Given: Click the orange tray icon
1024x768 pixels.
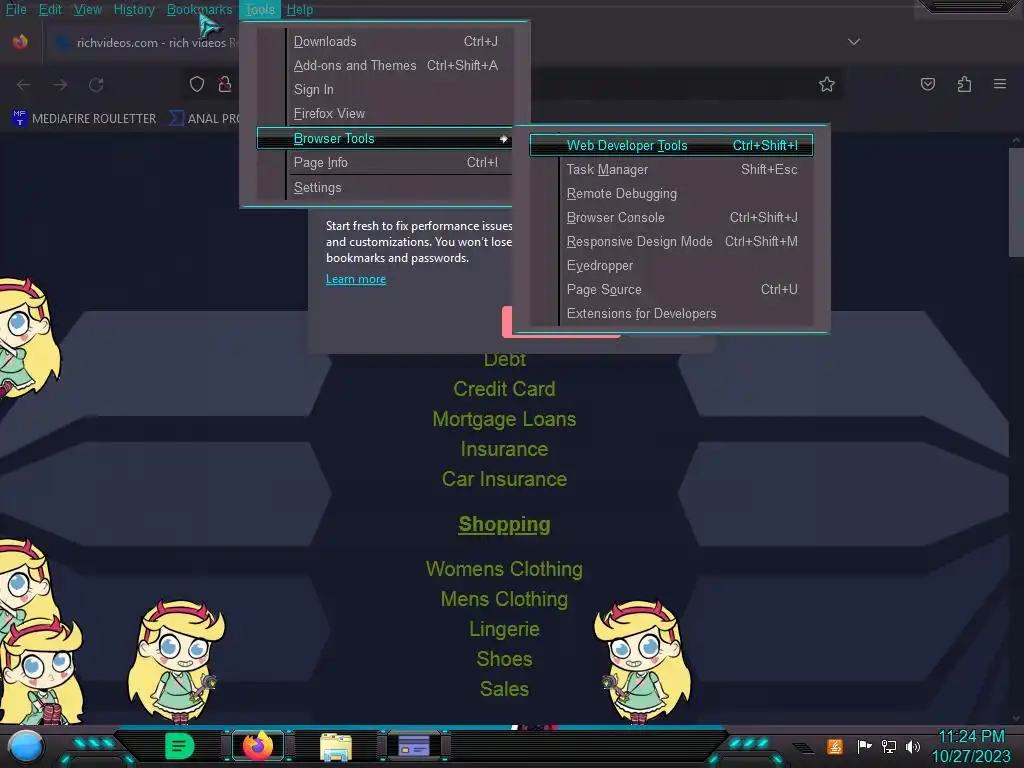Looking at the screenshot, I should click(835, 746).
